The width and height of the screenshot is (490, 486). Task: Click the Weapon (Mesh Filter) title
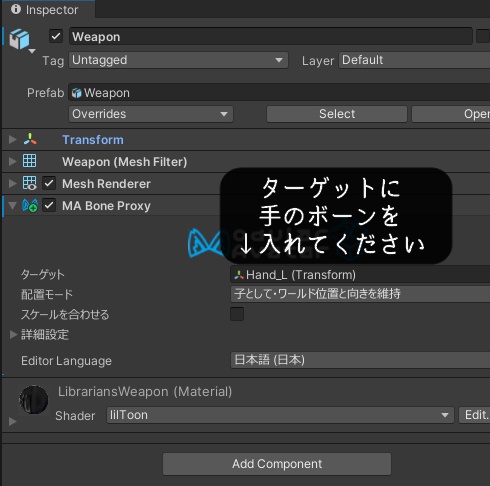[124, 162]
